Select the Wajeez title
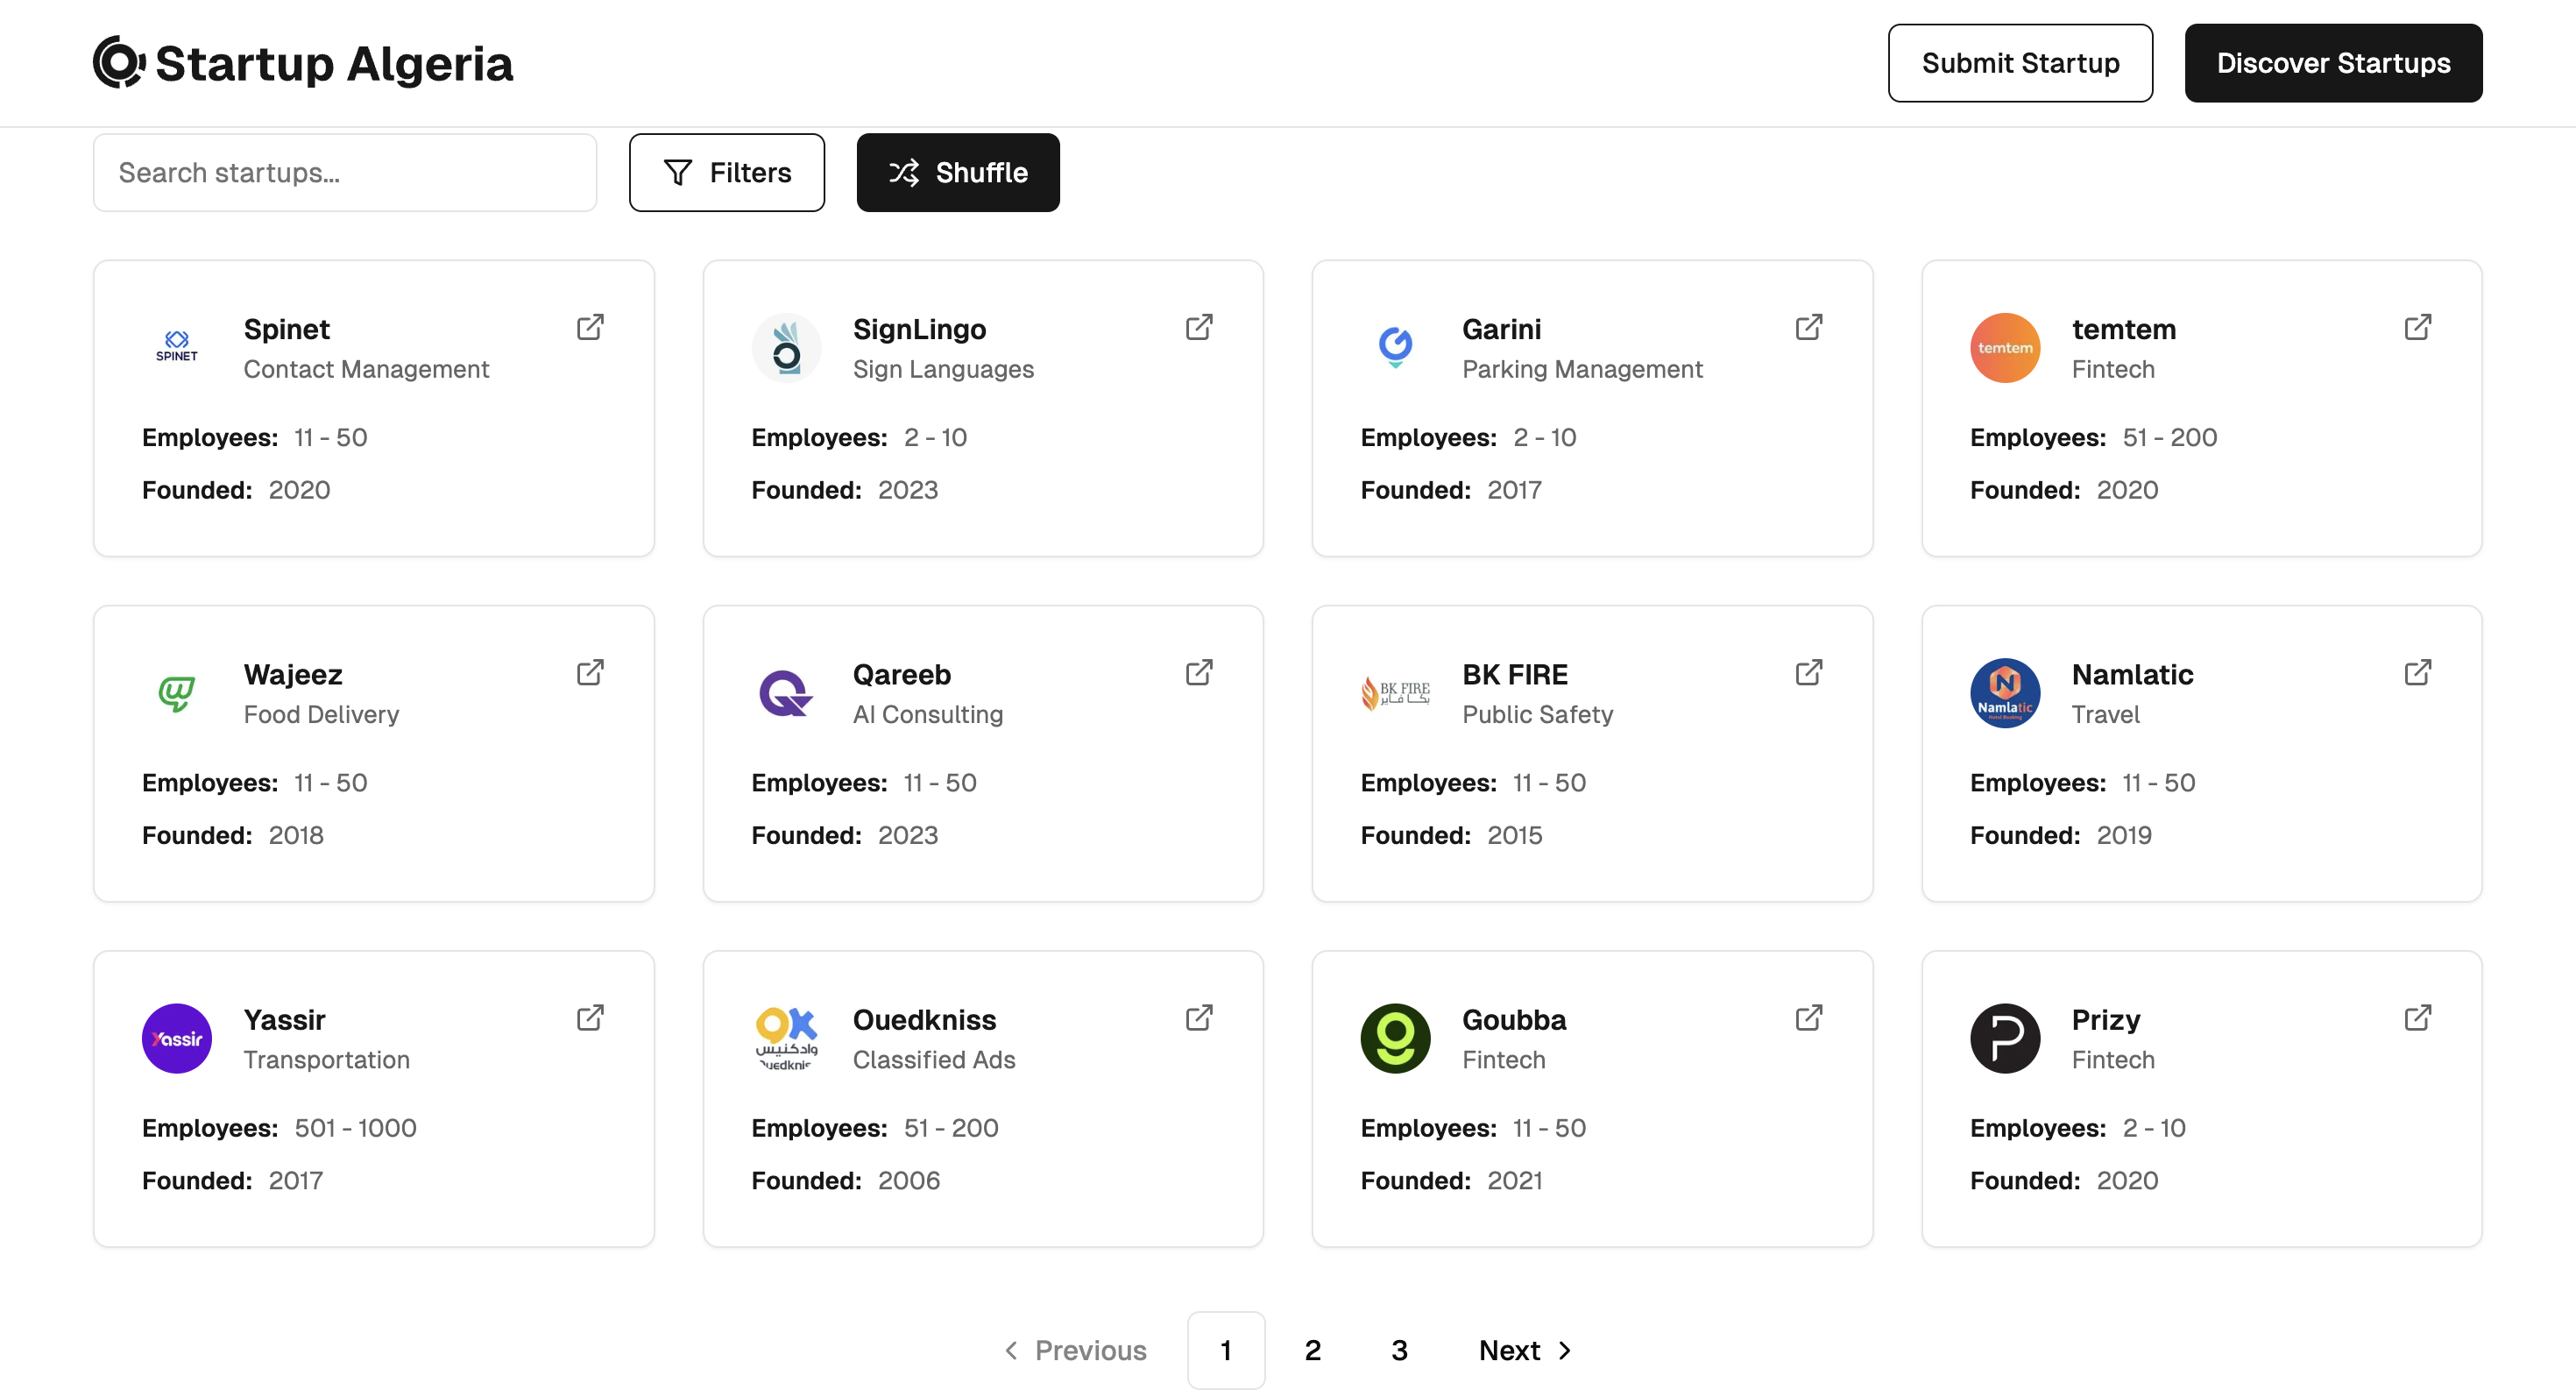The width and height of the screenshot is (2576, 1397). (x=293, y=674)
